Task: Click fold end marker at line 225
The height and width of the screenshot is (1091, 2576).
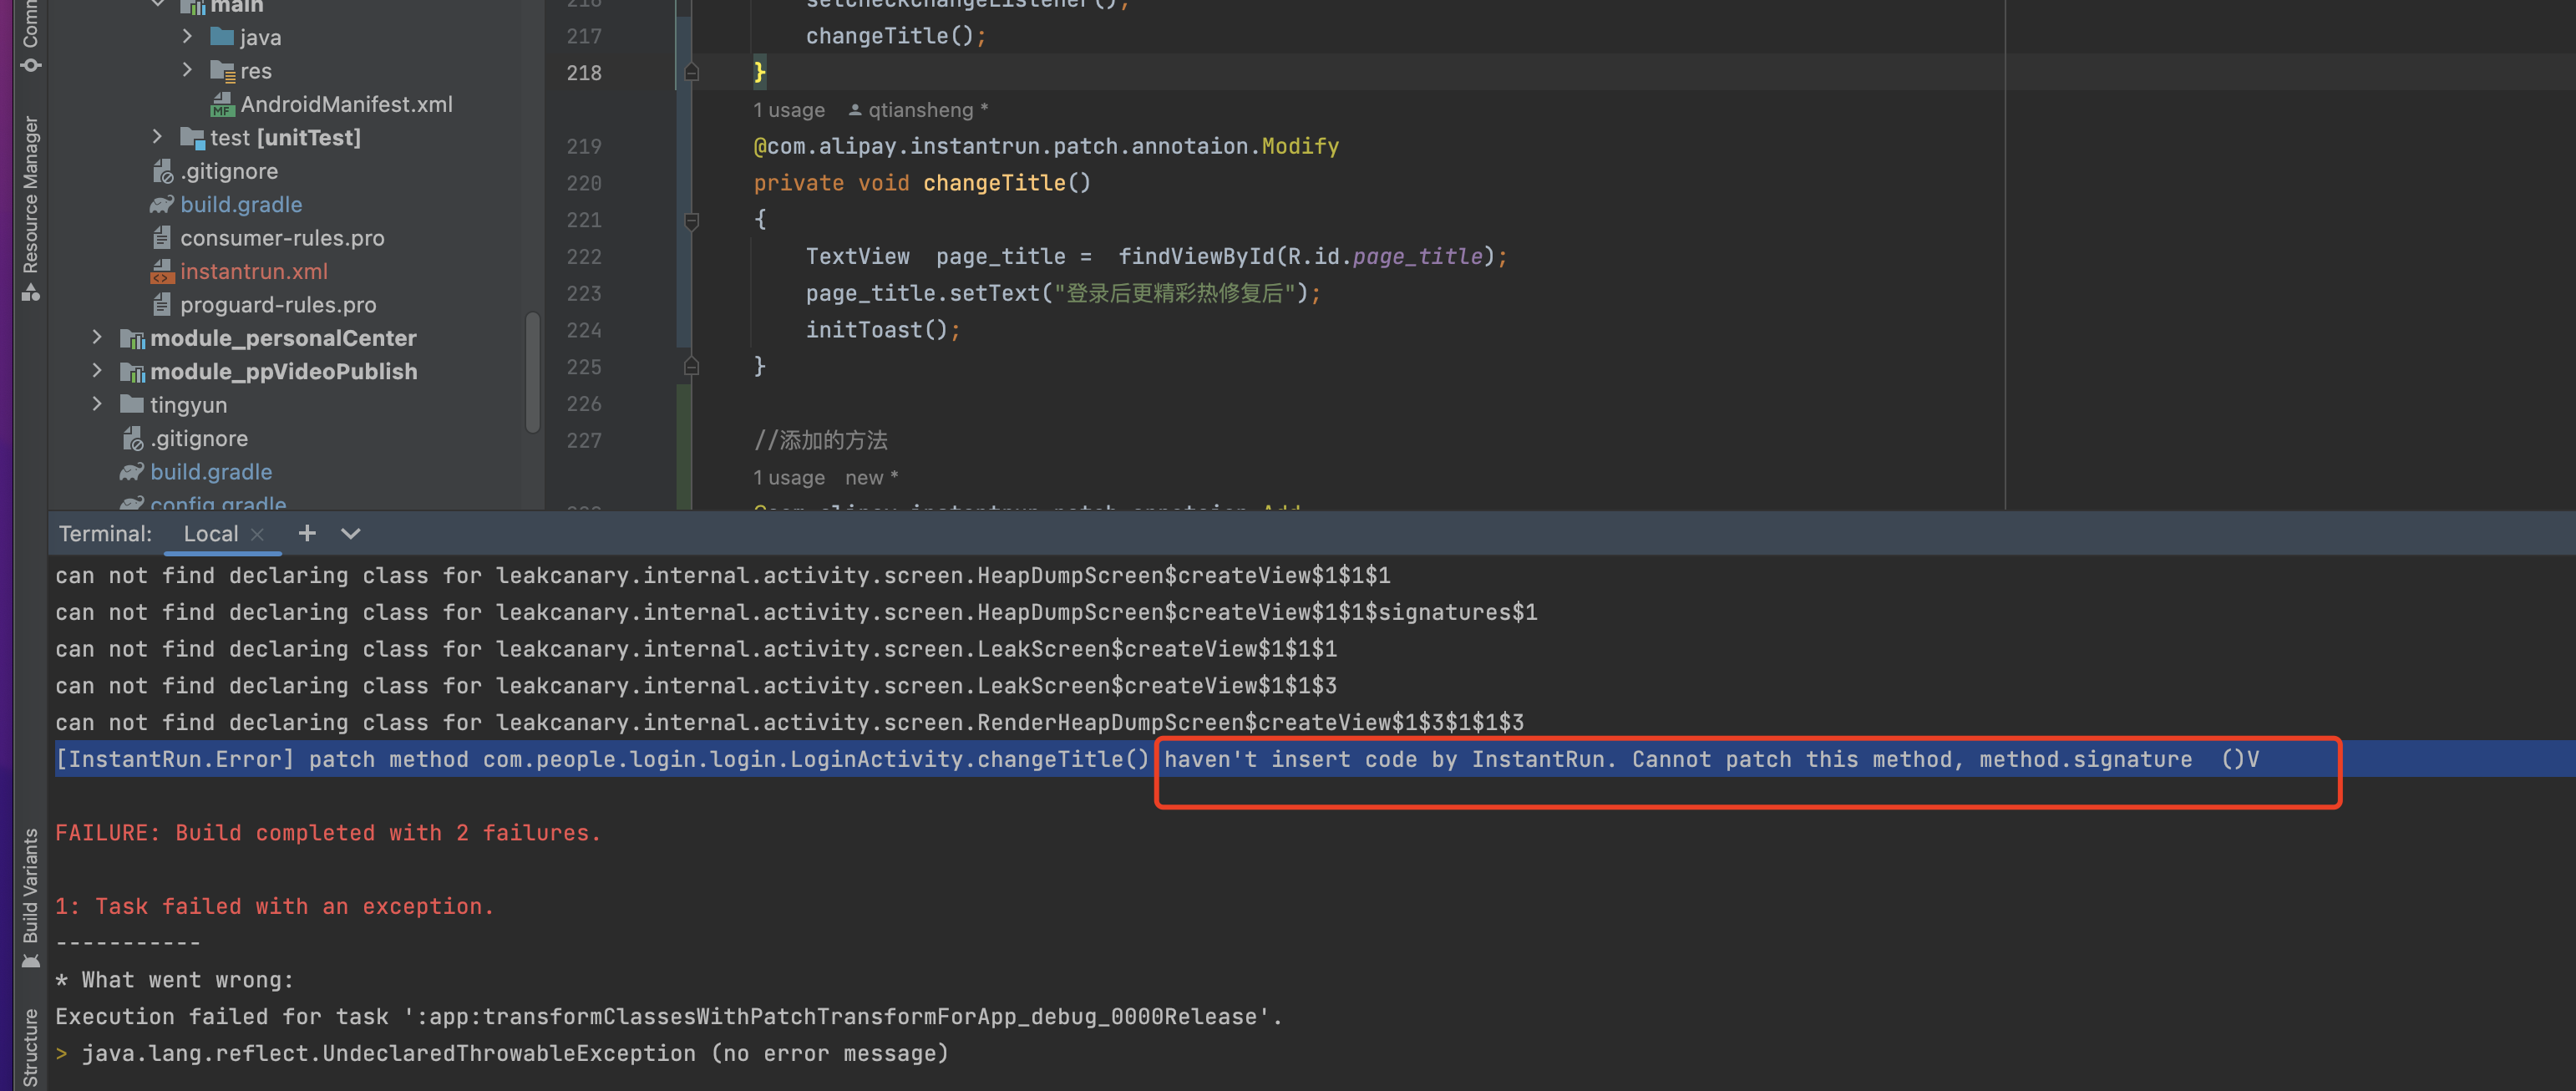Action: coord(691,367)
